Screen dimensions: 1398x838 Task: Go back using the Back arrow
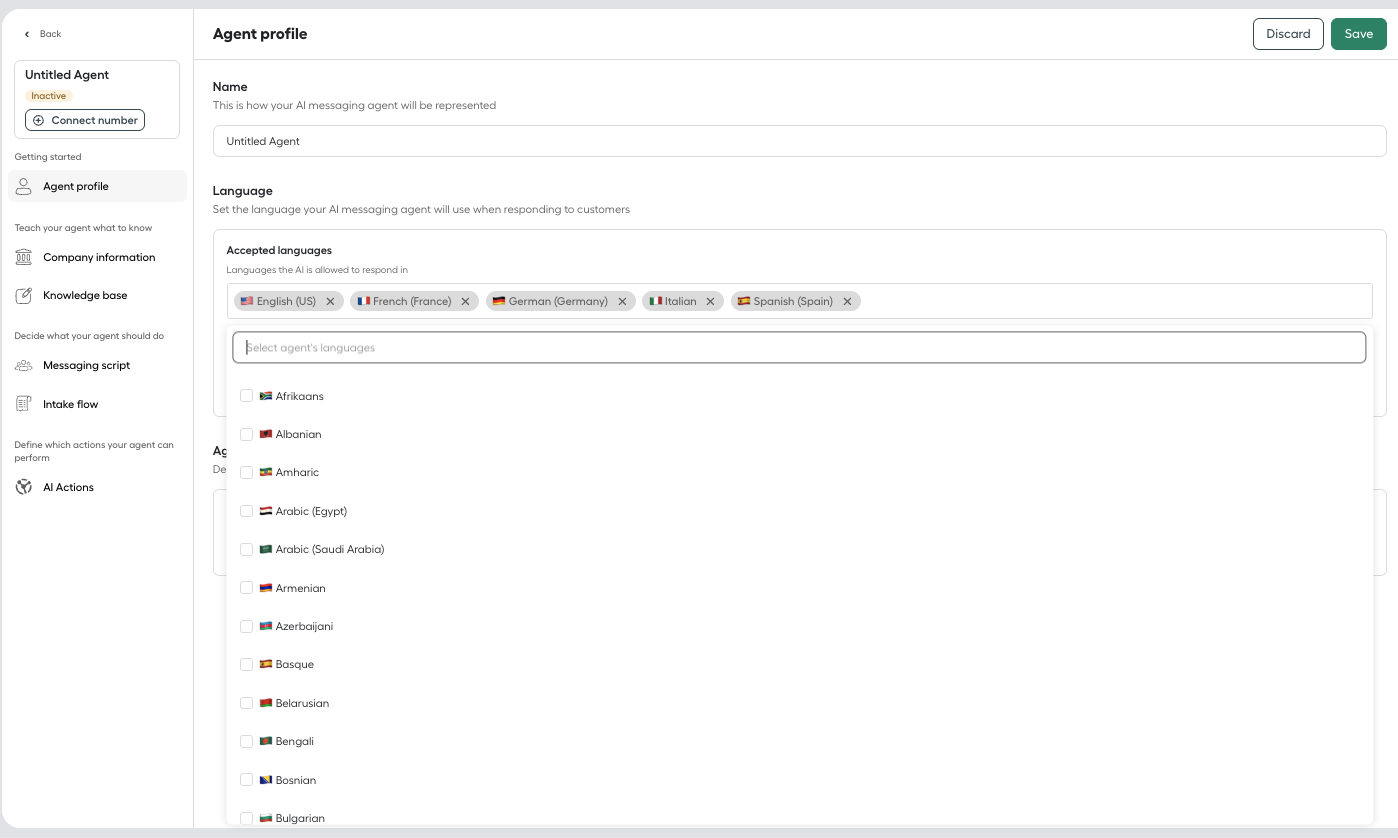click(x=27, y=34)
